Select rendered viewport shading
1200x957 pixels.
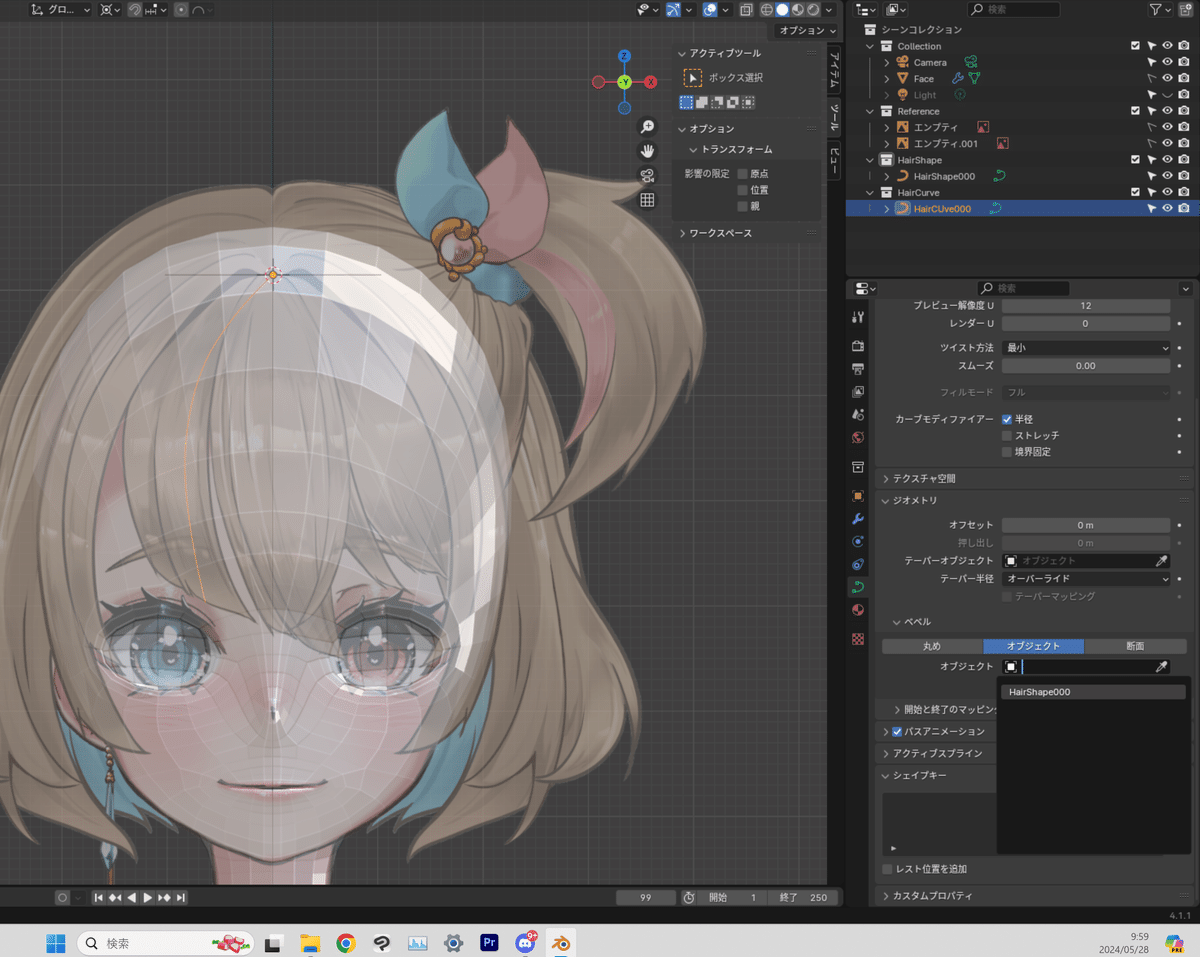pos(813,9)
